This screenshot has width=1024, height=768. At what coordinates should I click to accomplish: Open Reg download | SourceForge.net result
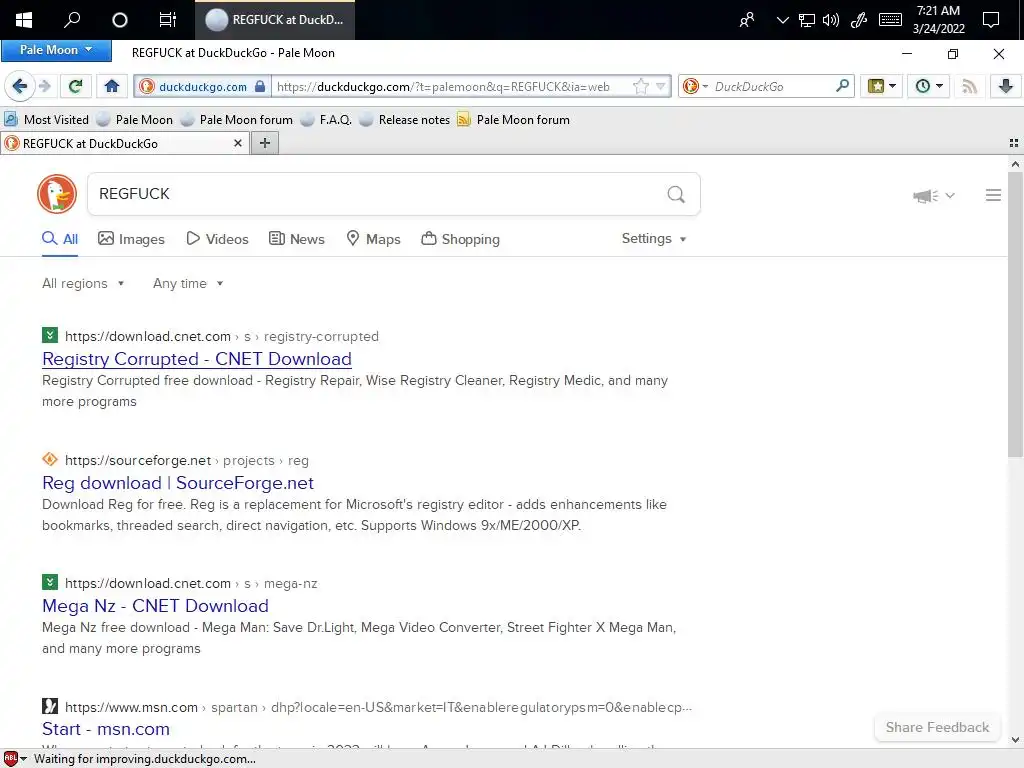[178, 483]
